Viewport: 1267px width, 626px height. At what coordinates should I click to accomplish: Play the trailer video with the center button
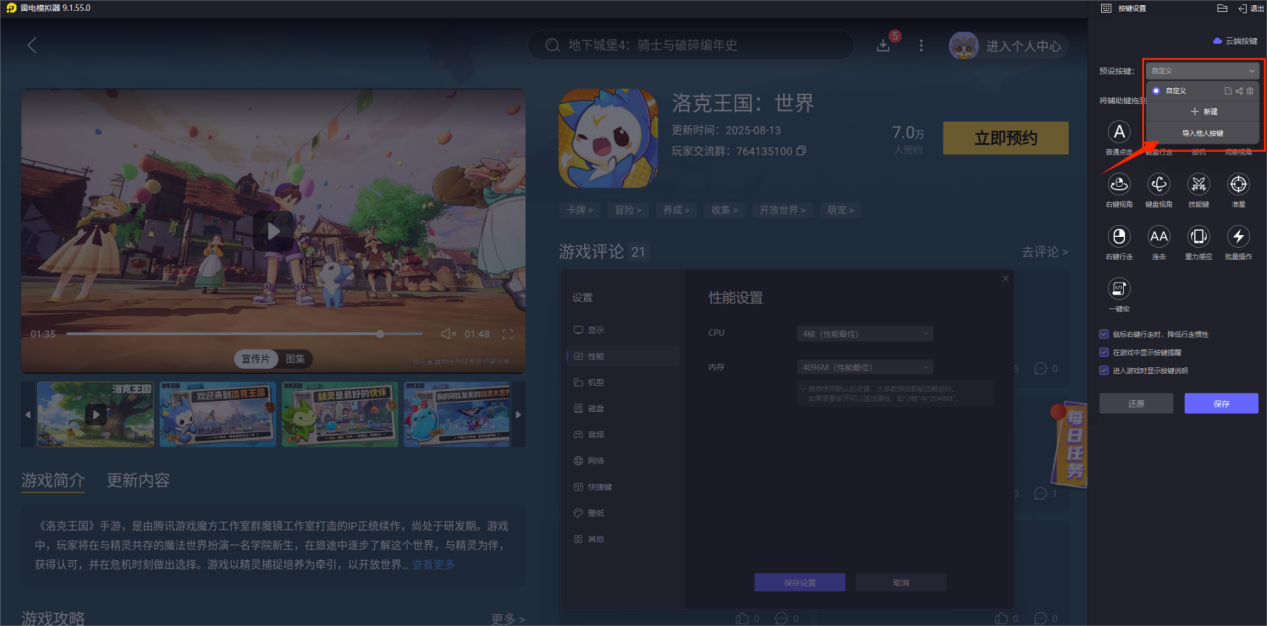click(273, 231)
